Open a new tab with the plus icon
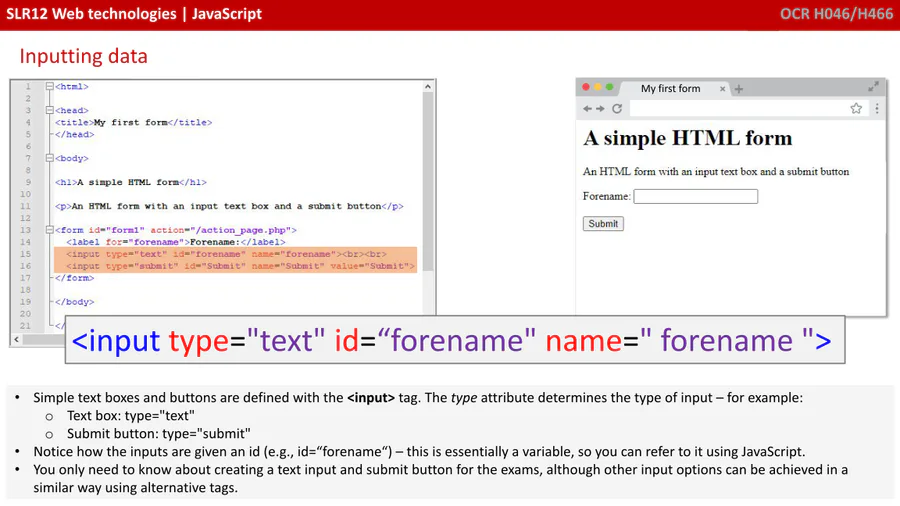Image resolution: width=900 pixels, height=506 pixels. coord(739,89)
